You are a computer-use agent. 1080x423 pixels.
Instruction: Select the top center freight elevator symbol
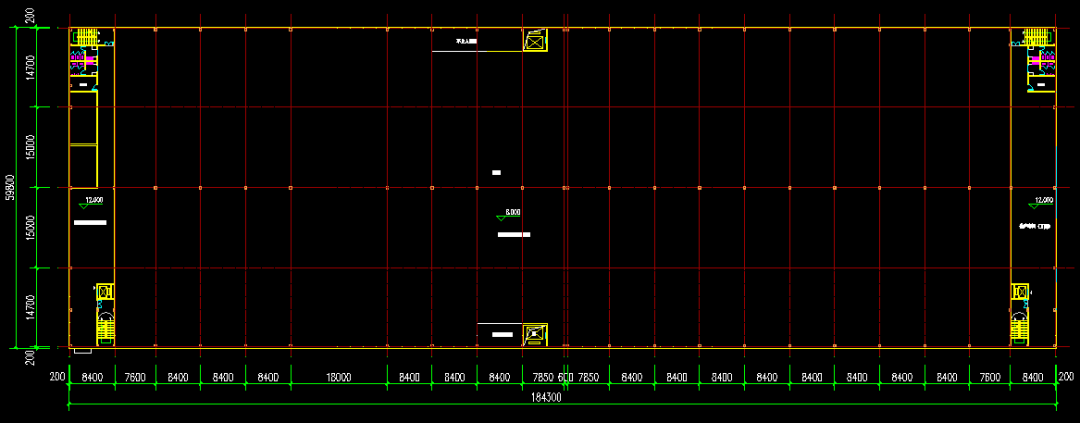coord(535,41)
